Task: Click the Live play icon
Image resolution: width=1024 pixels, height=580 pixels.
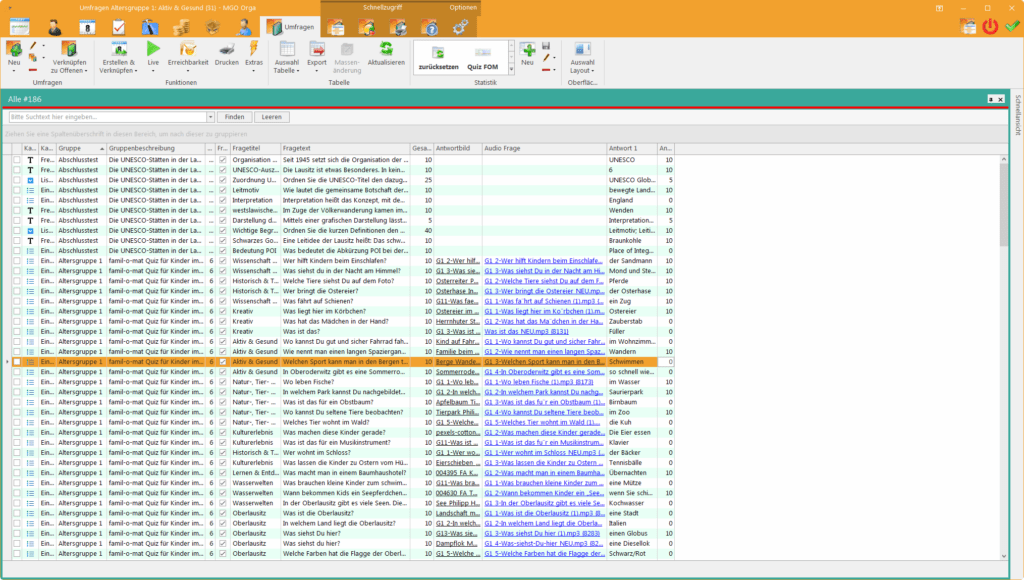Action: click(153, 49)
